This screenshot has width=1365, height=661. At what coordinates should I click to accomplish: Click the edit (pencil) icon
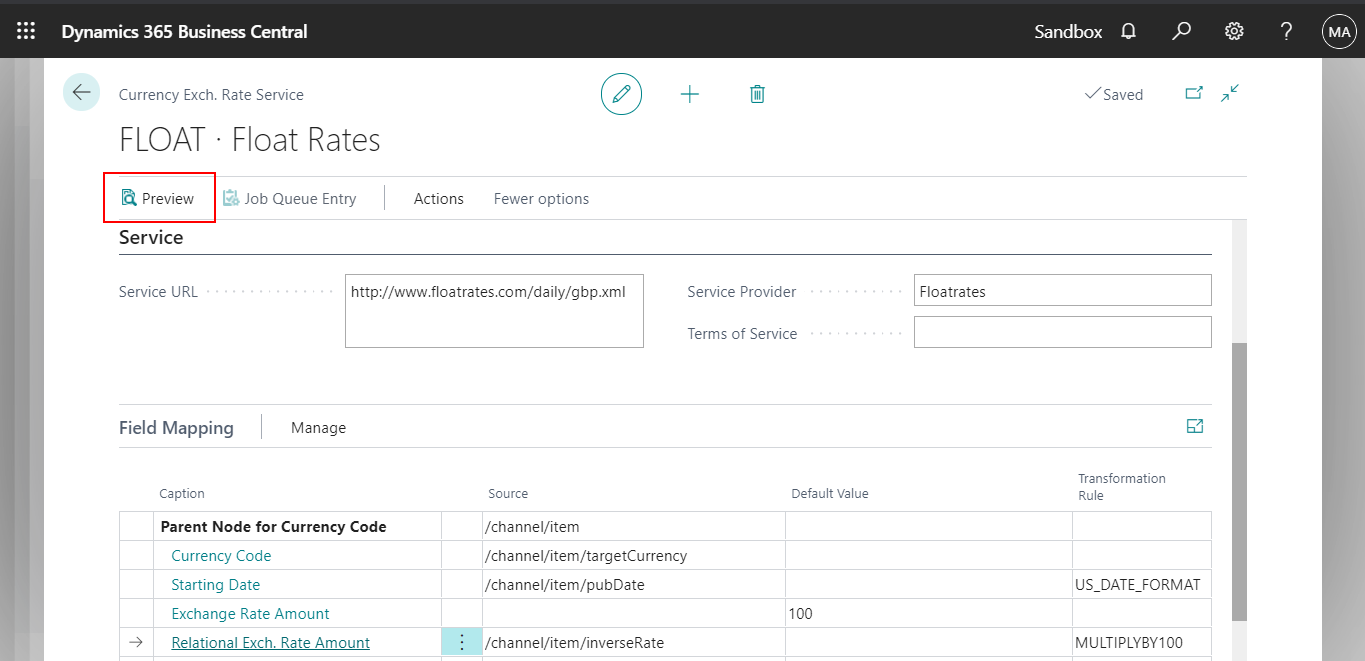coord(621,93)
